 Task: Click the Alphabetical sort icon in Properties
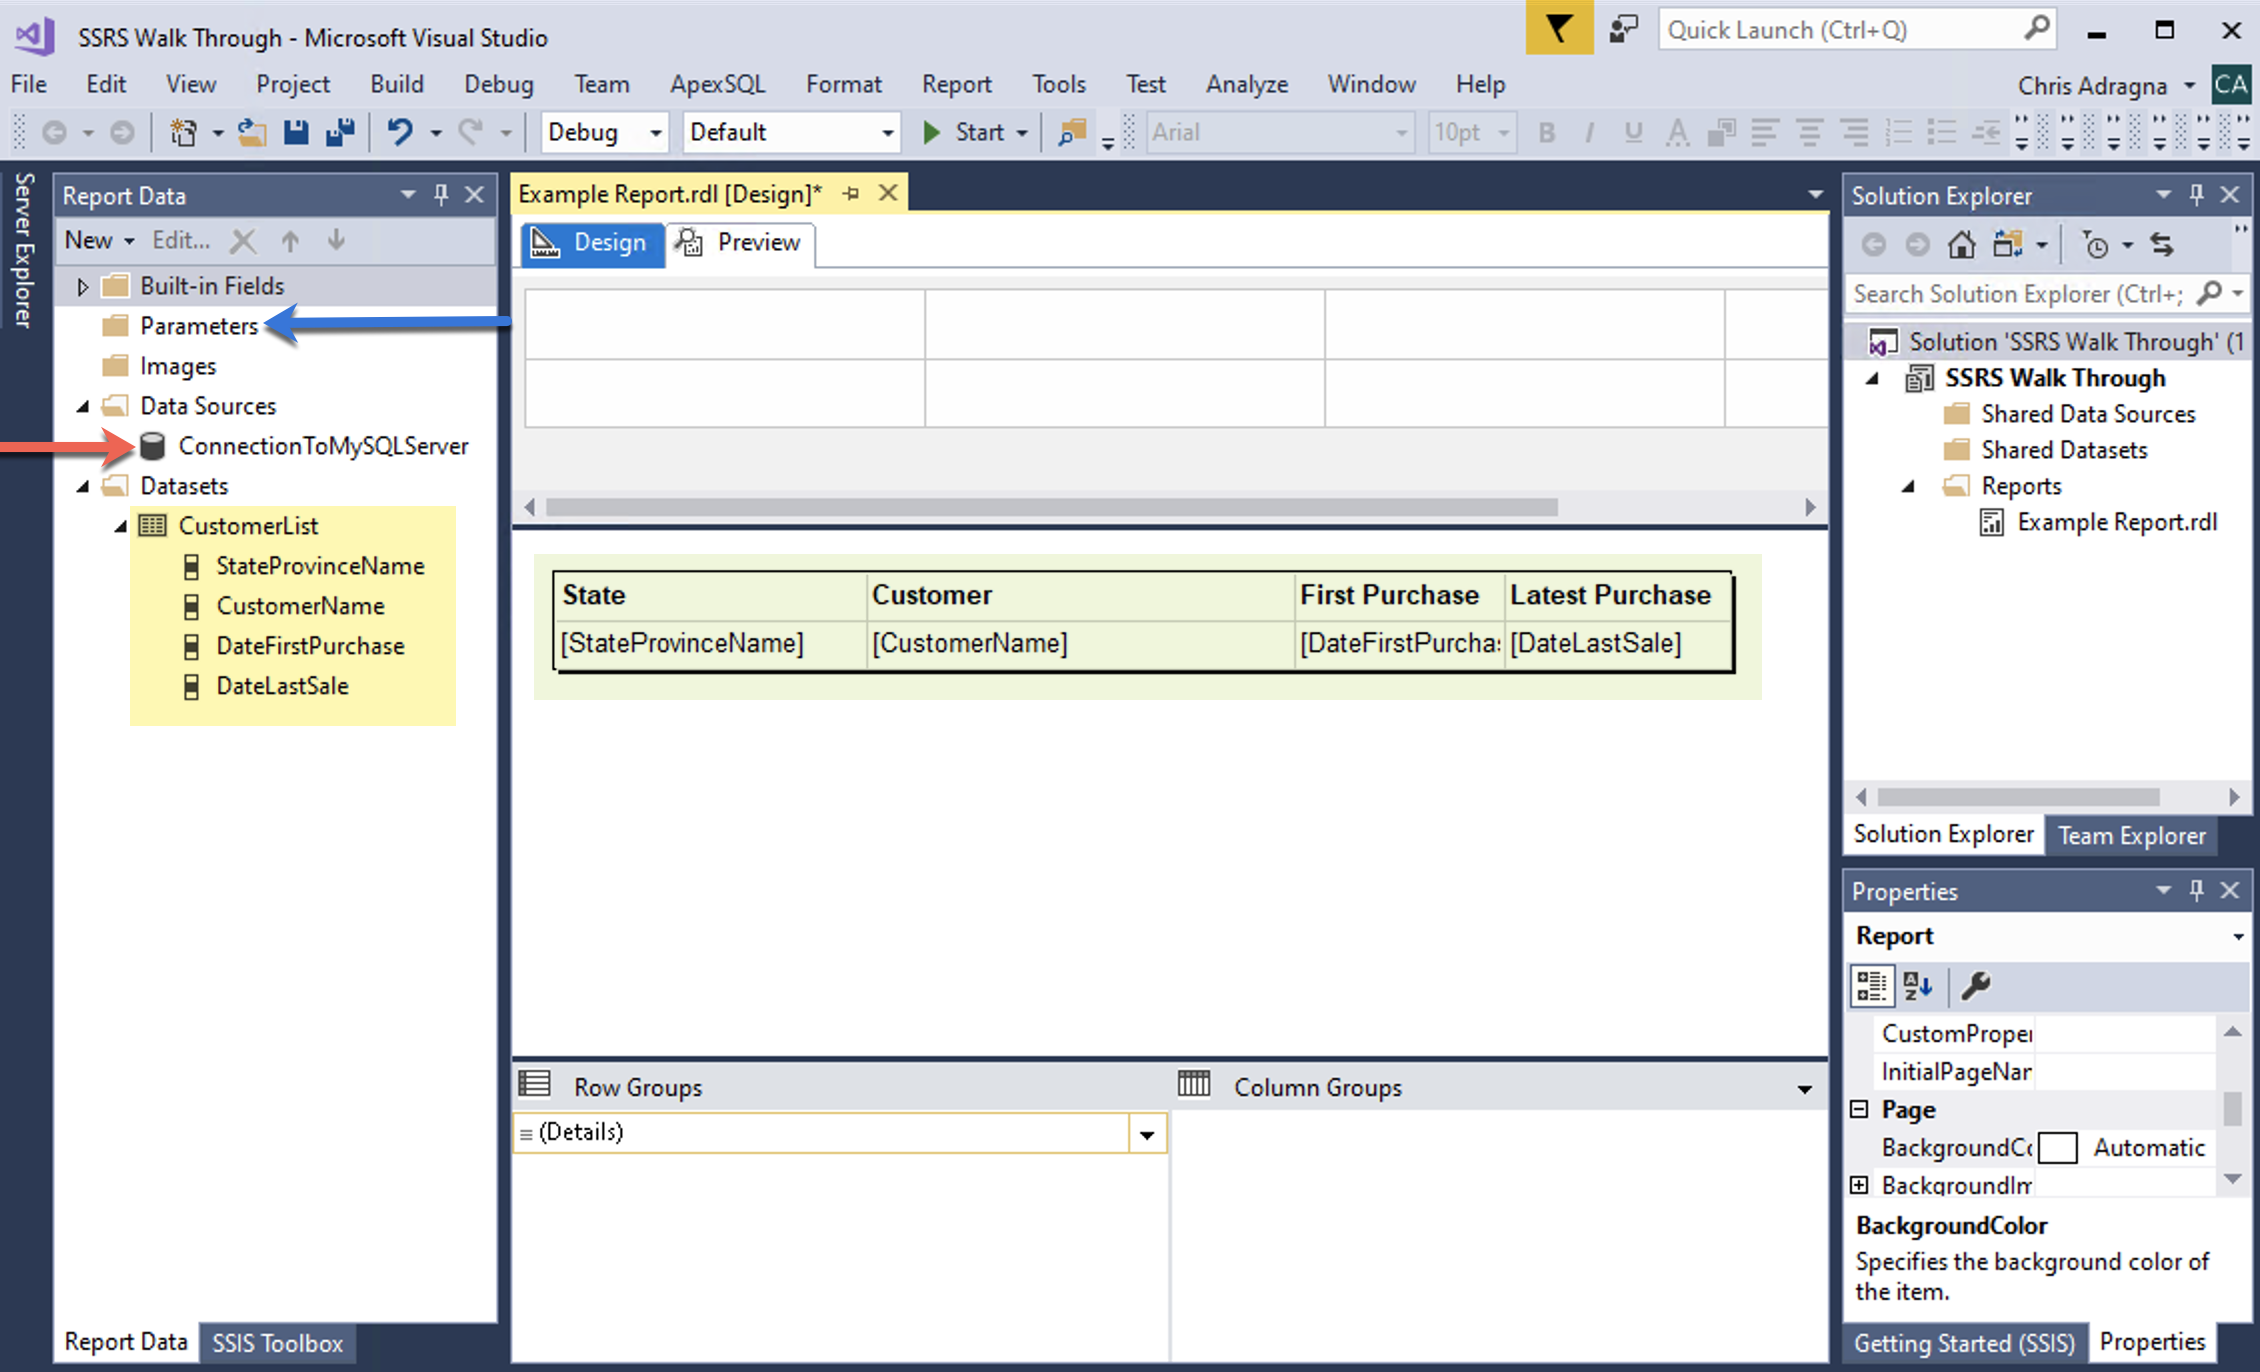point(1917,986)
